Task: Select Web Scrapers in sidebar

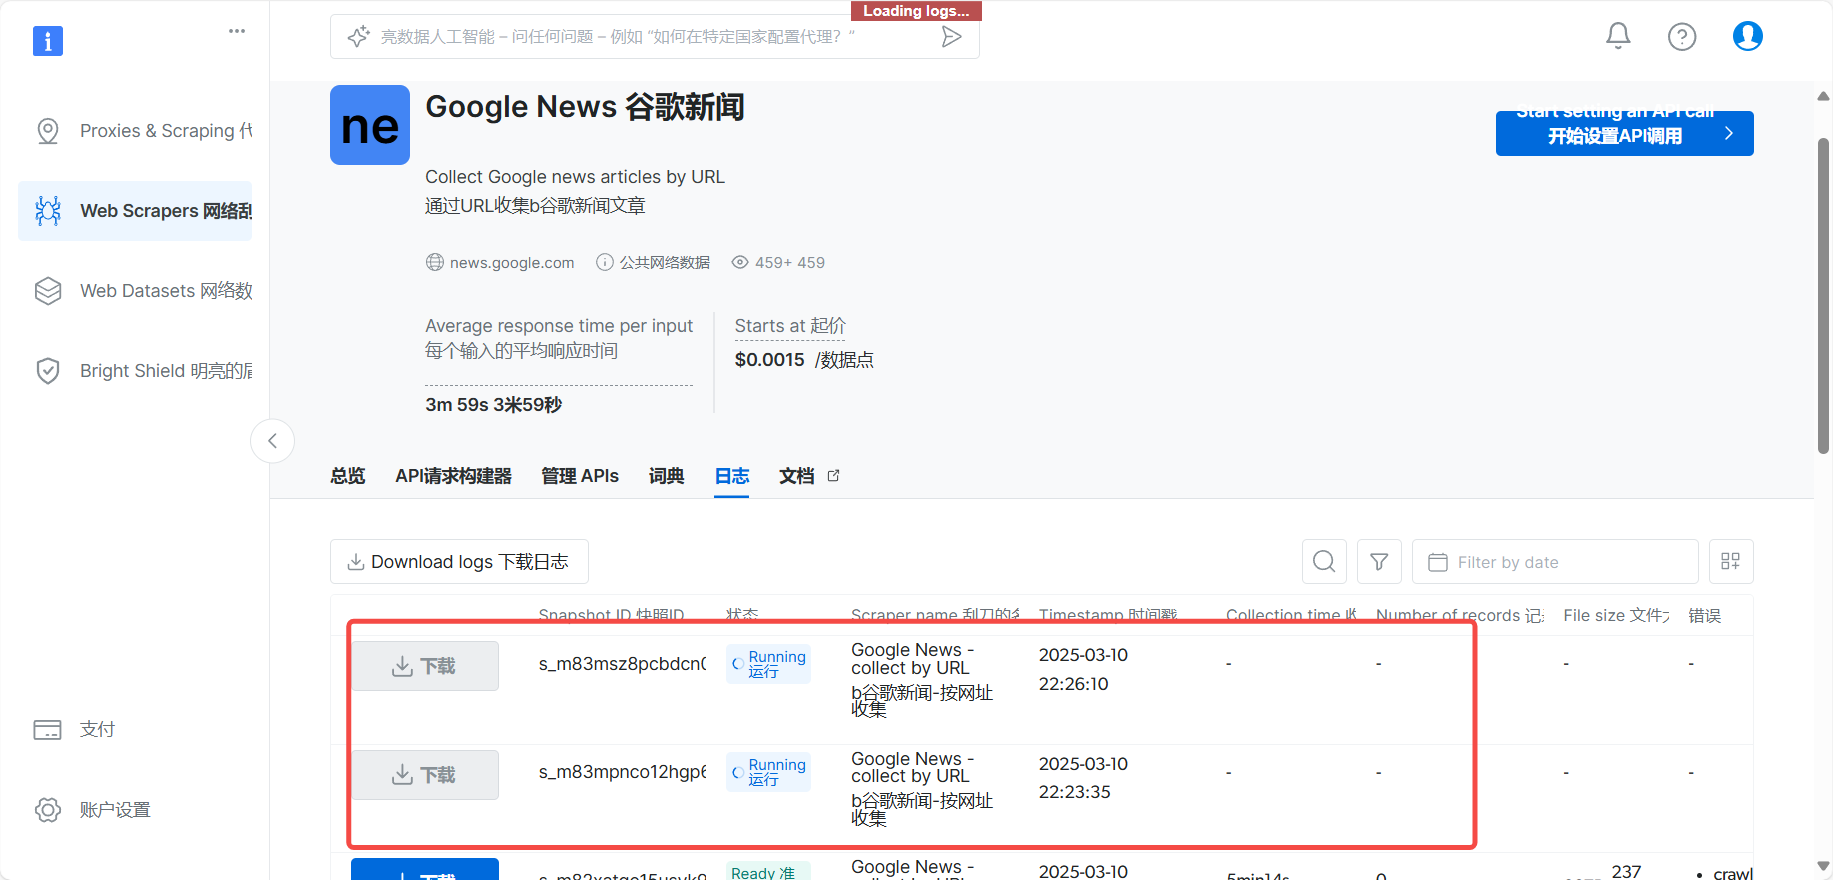Action: point(135,211)
